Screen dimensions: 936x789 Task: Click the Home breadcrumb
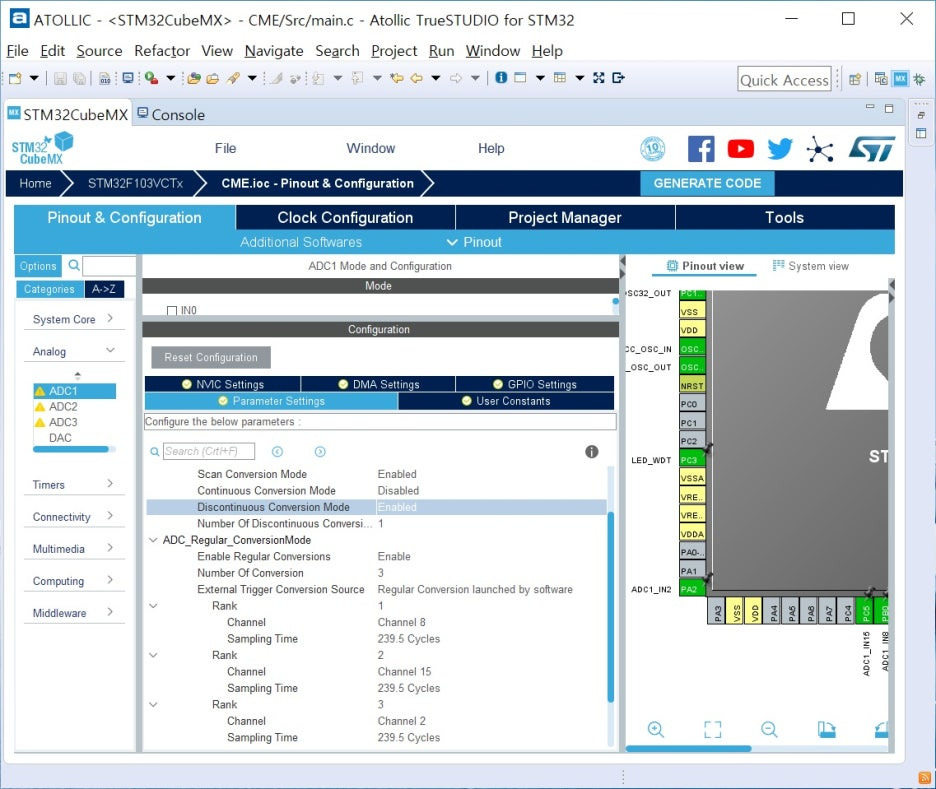35,183
